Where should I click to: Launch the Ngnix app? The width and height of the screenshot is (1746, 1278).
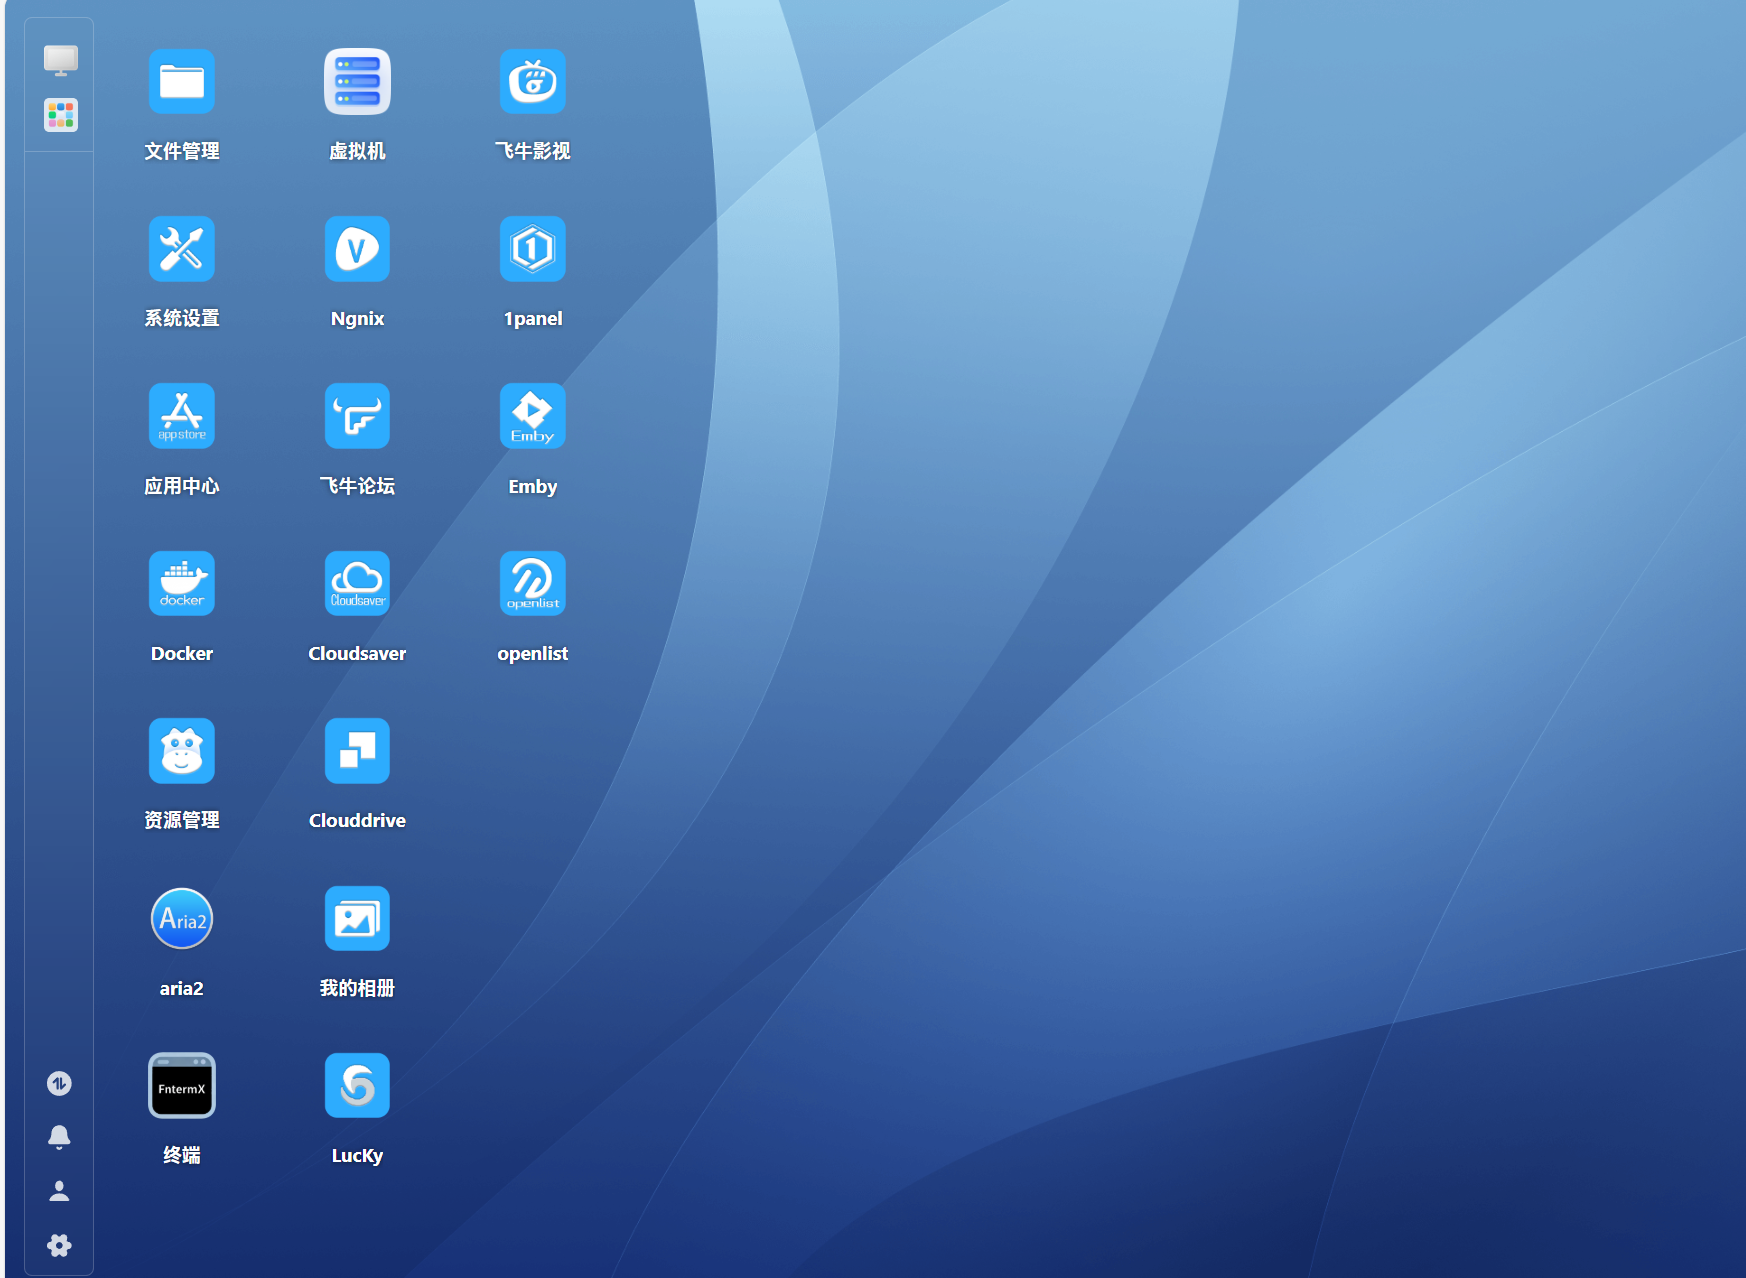(357, 249)
